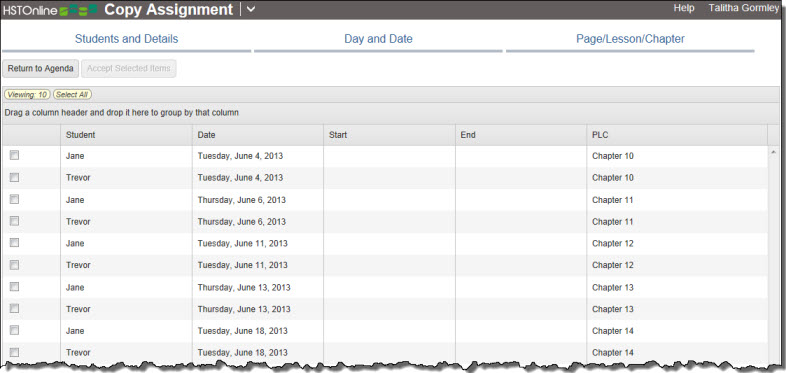Click the Viewing: 10 badge

pos(27,94)
